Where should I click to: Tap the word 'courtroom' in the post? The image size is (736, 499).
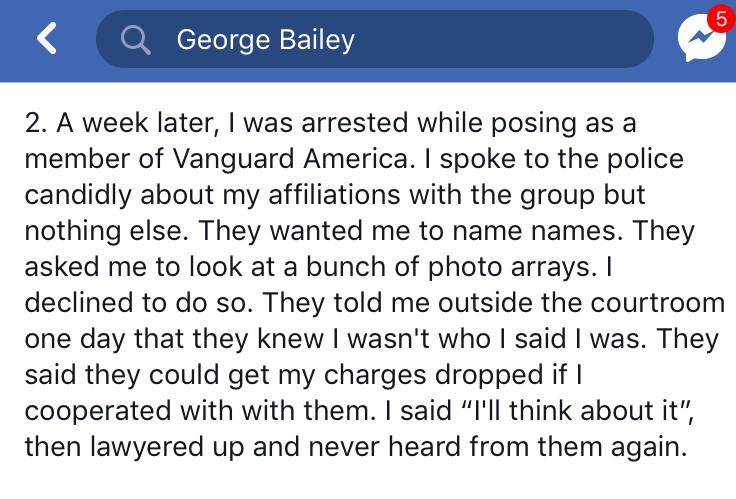[x=658, y=303]
